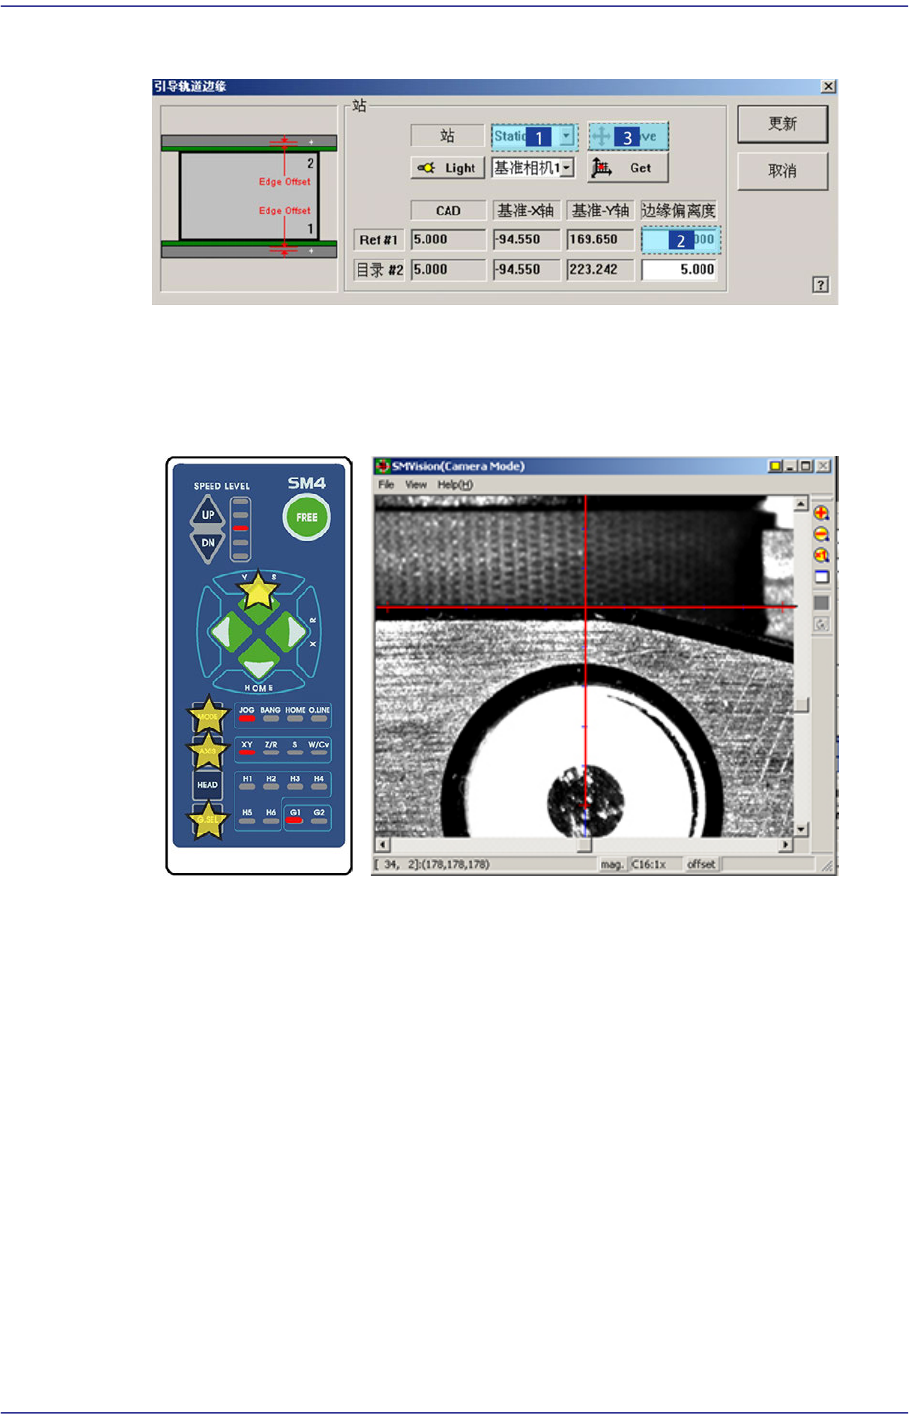Click the 取消 cancel button
This screenshot has width=909, height=1424.
782,171
